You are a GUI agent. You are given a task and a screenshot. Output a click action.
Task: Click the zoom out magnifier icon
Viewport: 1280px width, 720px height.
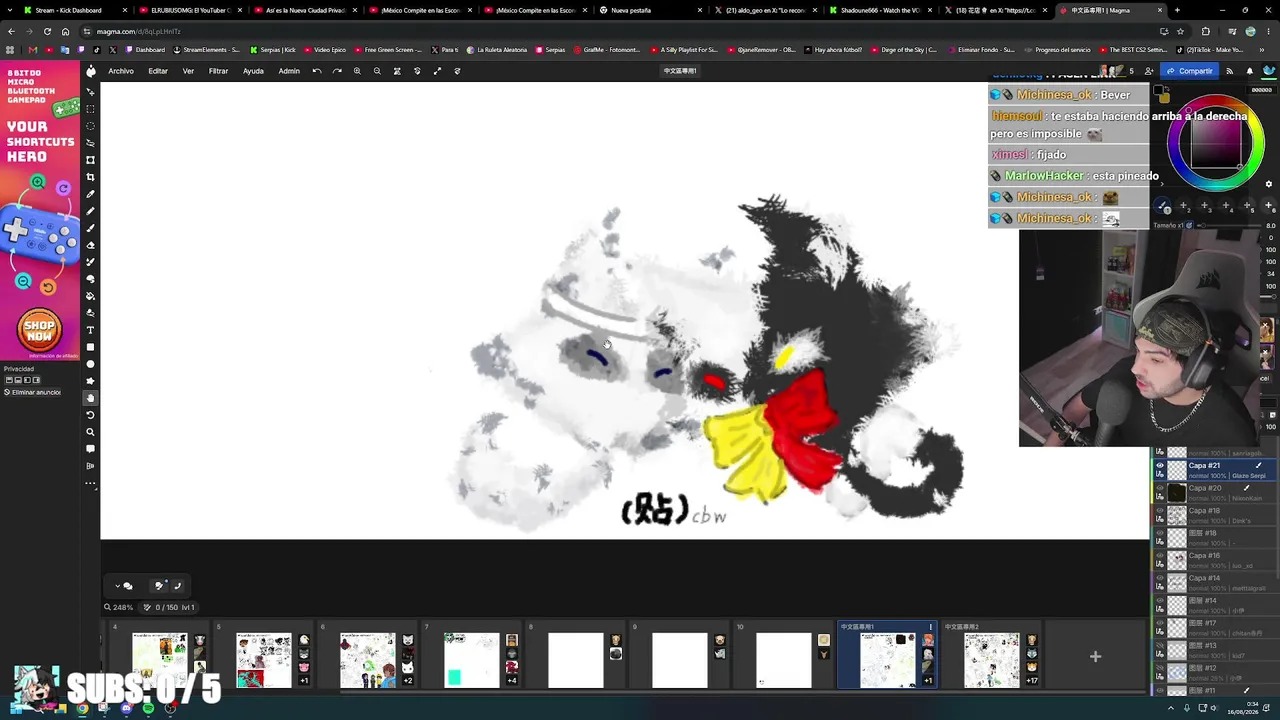(x=377, y=71)
